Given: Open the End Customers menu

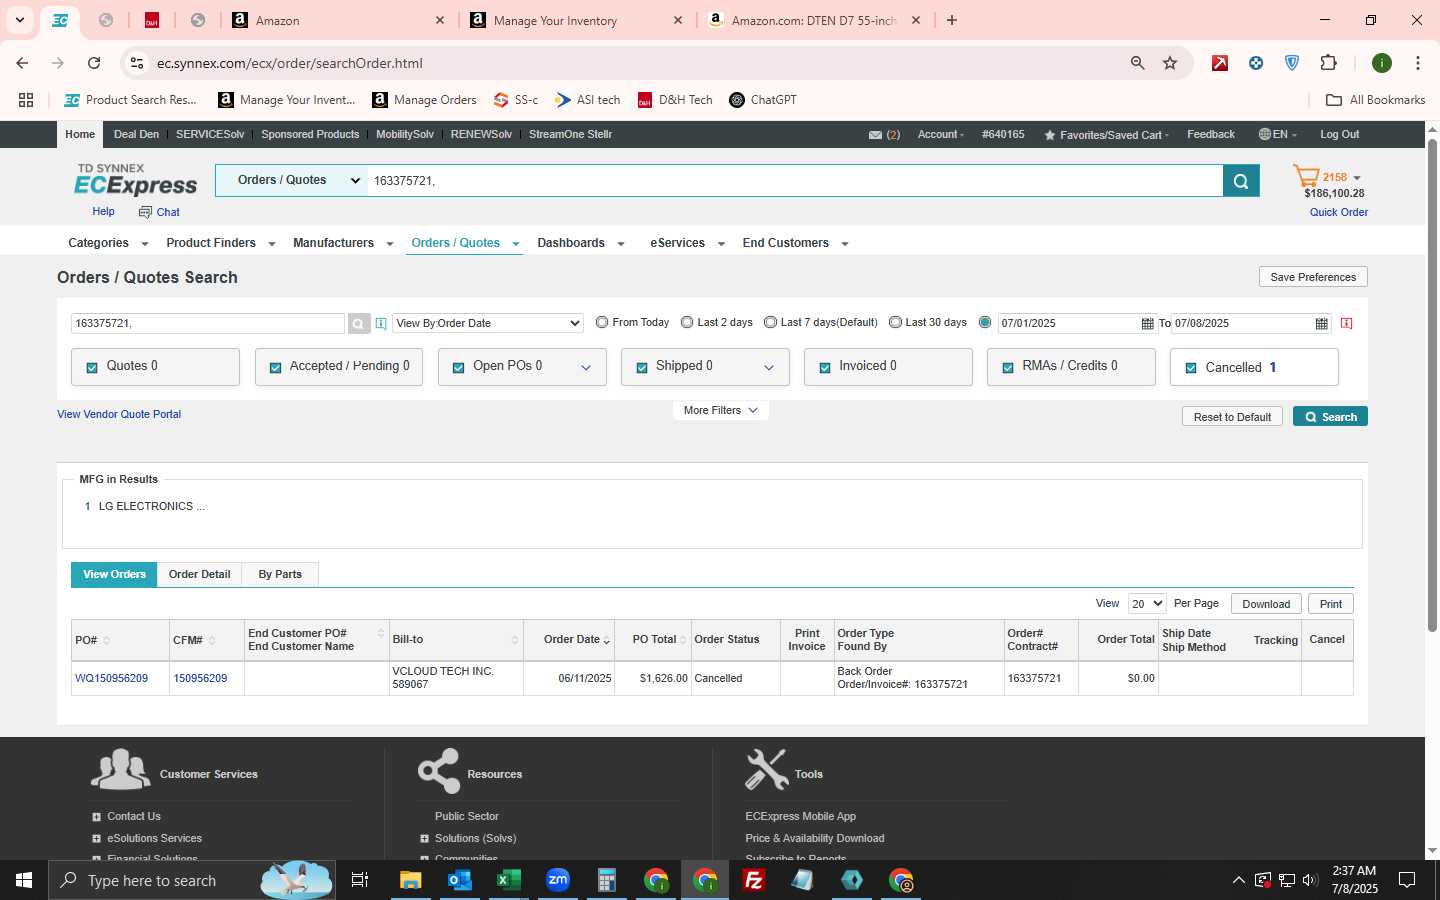Looking at the screenshot, I should pos(795,243).
